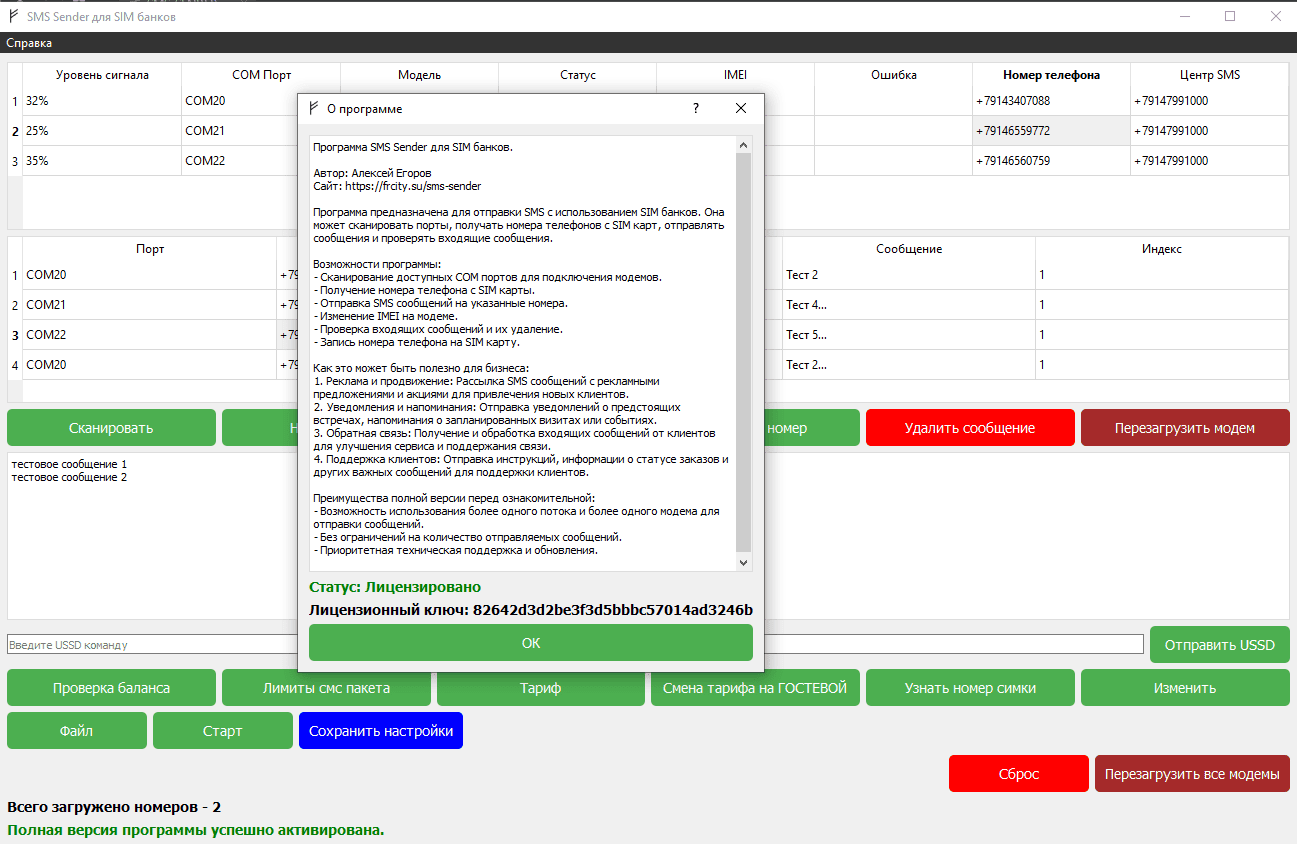Click the Индекс column header
Screen dimensions: 1297x844
pos(1162,249)
